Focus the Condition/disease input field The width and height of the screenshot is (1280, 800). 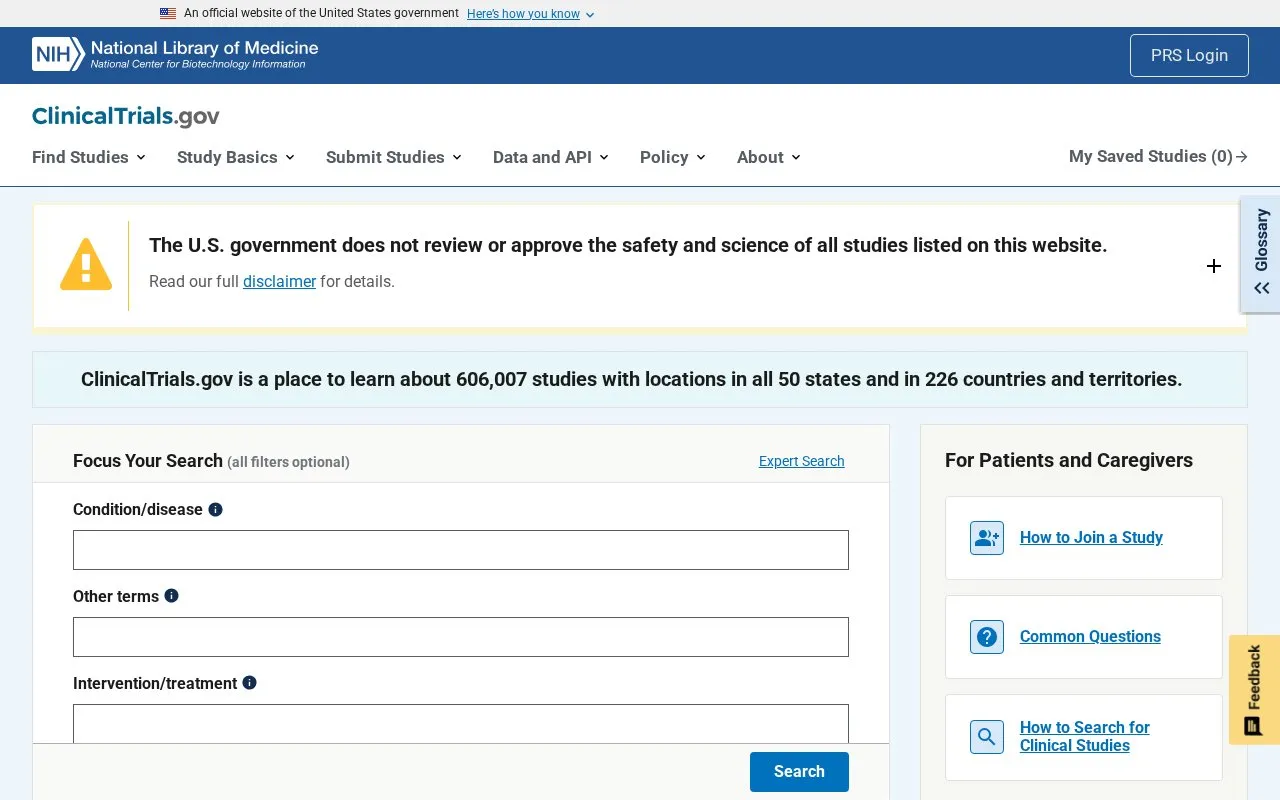pyautogui.click(x=461, y=550)
